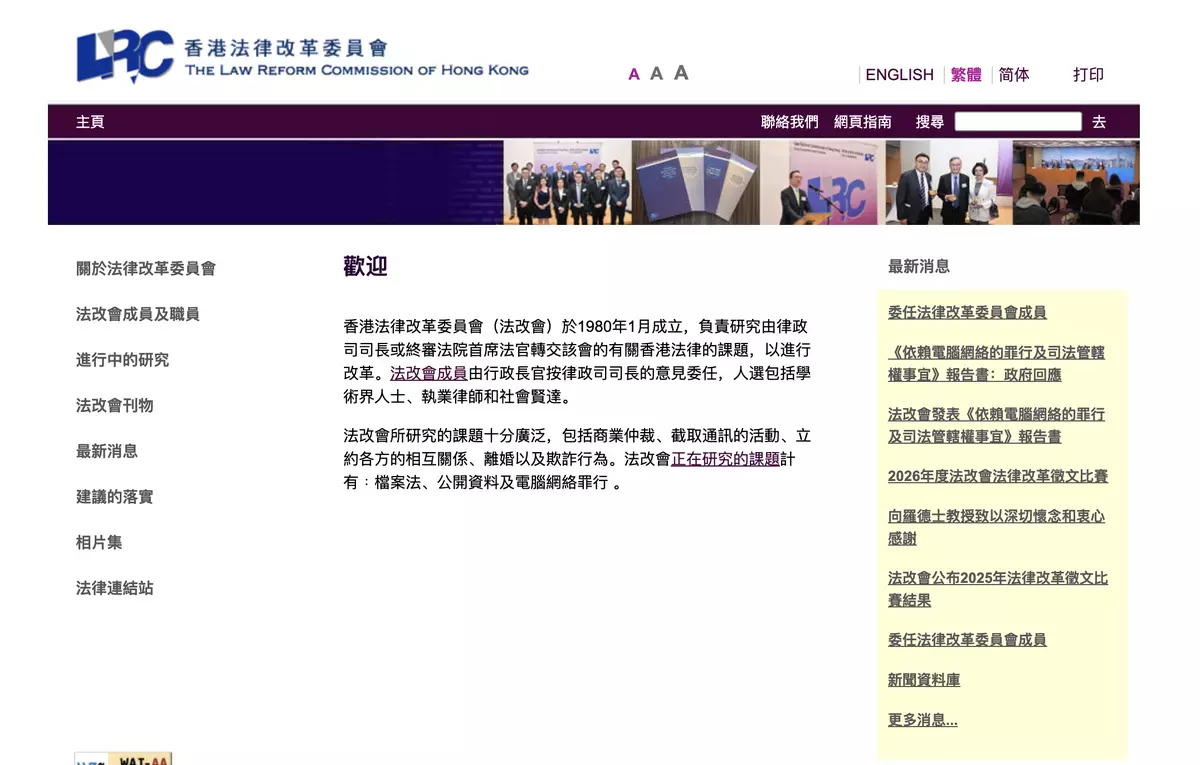The image size is (1200, 765).
Task: Open 2026年度法改會法律改革徵文比賽 news item
Action: click(x=997, y=476)
